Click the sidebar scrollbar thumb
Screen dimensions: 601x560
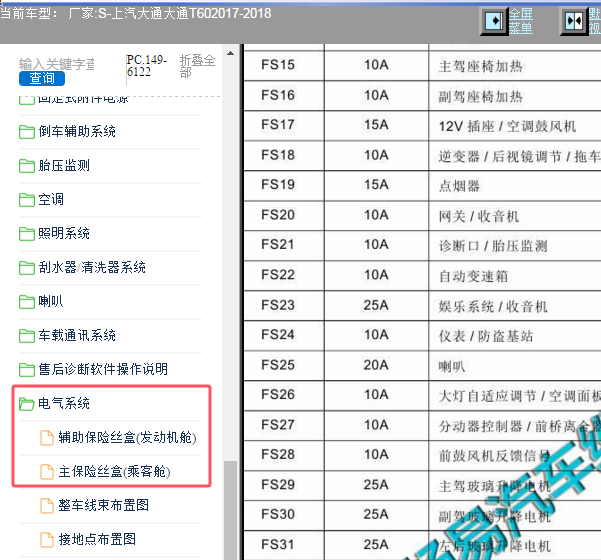click(x=230, y=510)
